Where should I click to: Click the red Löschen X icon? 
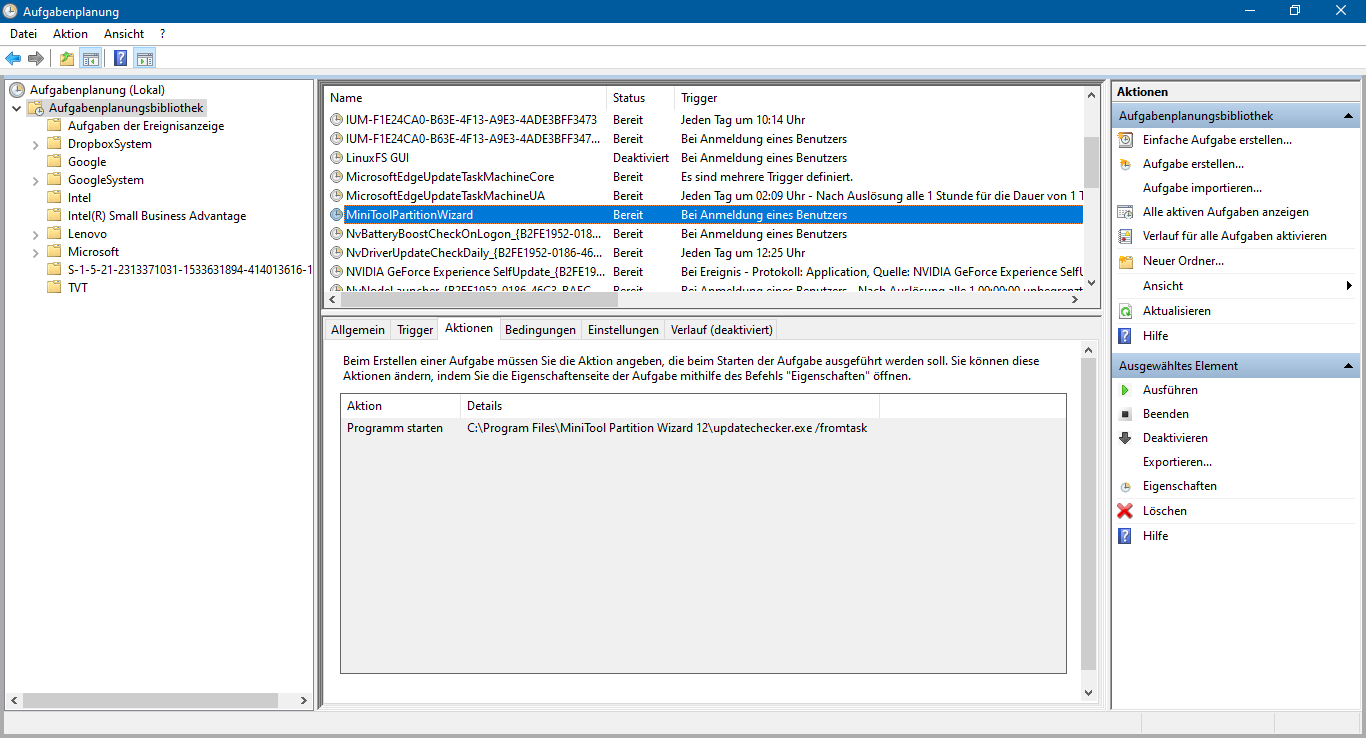1125,511
